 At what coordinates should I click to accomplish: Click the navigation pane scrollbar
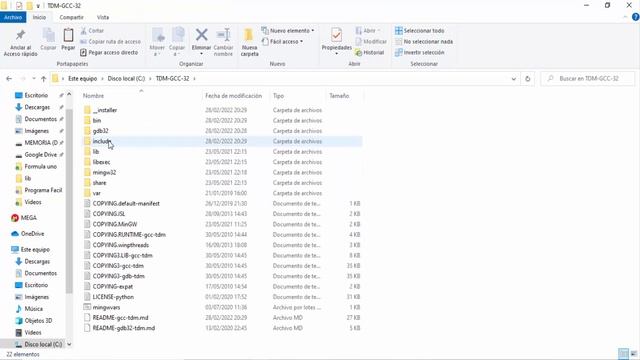[x=69, y=200]
